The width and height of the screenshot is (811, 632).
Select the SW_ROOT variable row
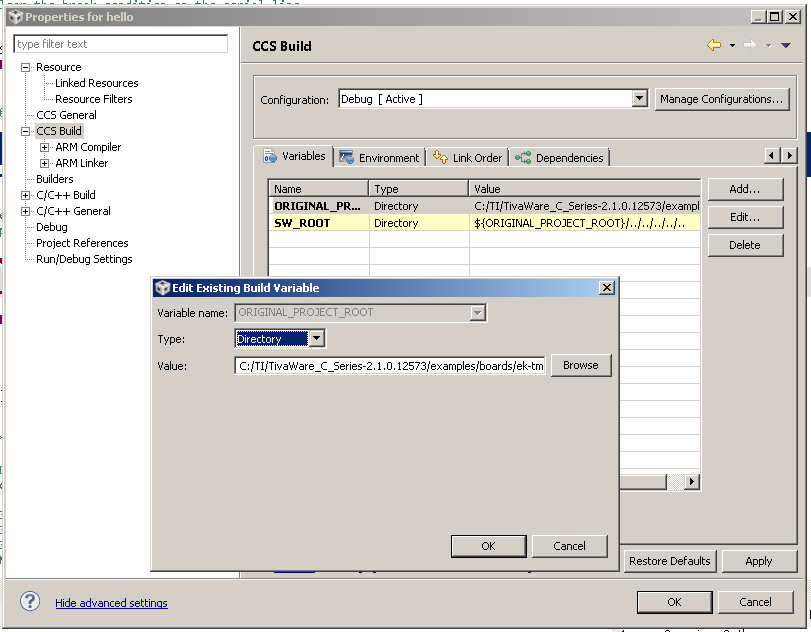pyautogui.click(x=485, y=223)
